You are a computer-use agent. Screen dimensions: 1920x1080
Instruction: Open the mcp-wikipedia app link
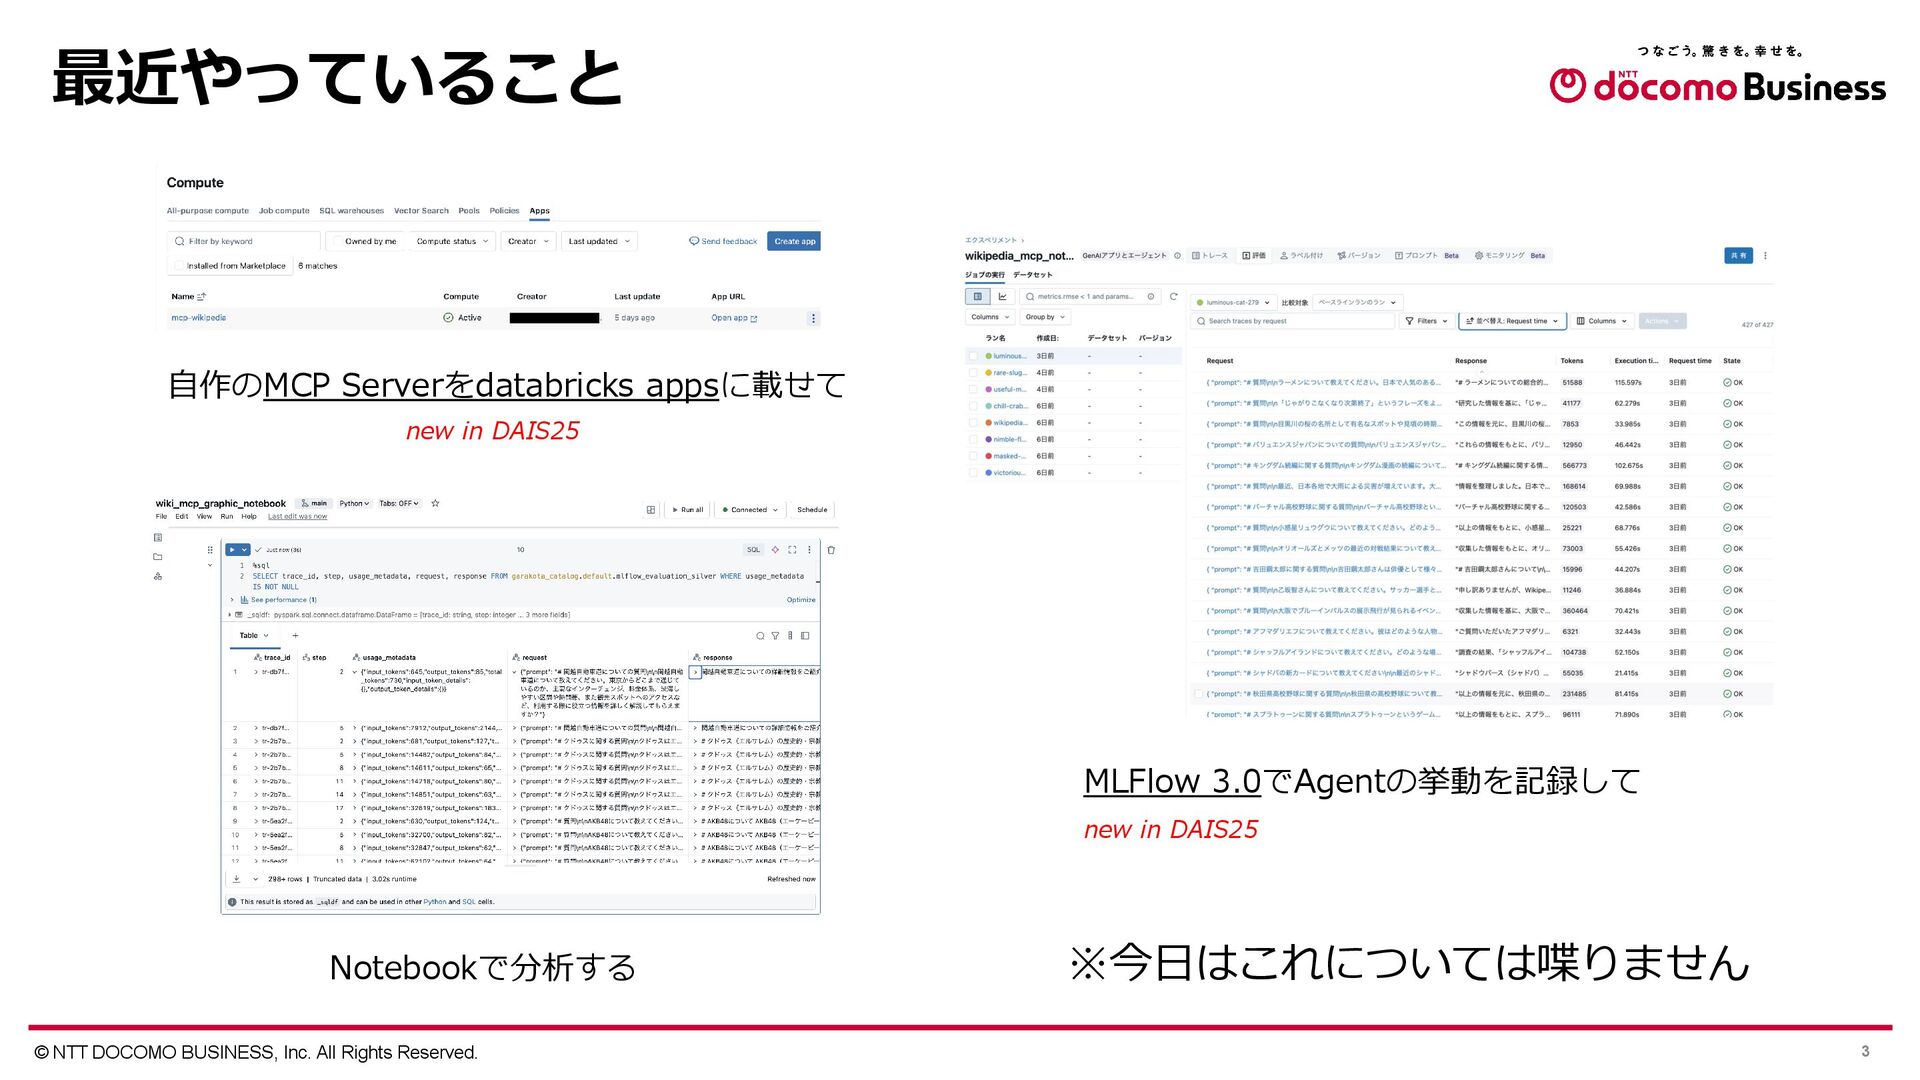(x=199, y=318)
